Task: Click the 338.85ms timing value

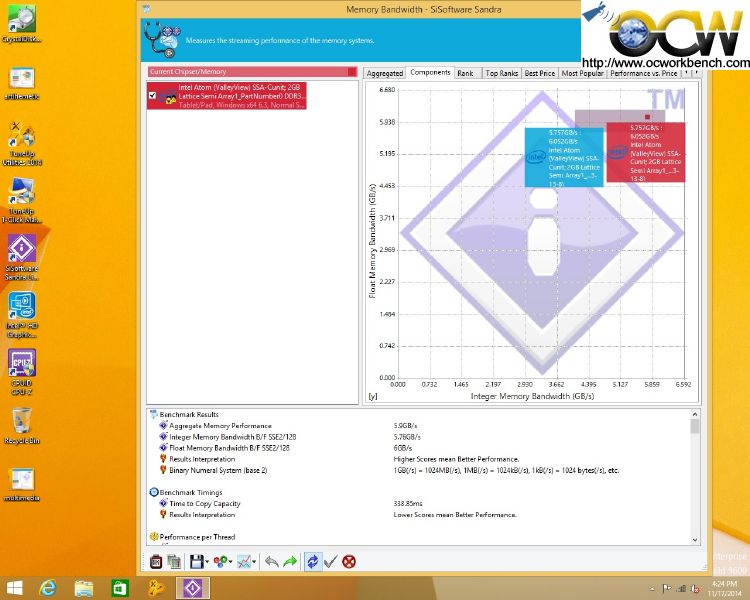Action: point(408,503)
